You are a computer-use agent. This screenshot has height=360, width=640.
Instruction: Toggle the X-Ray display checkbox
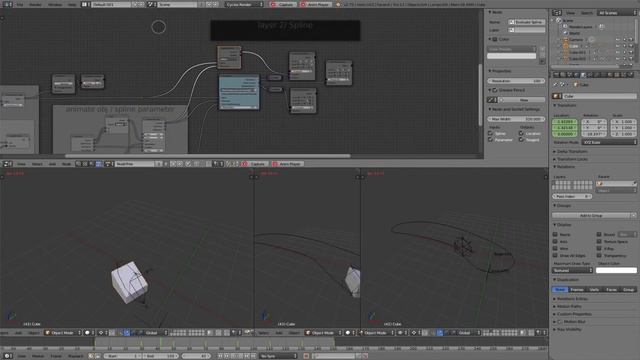pos(599,248)
